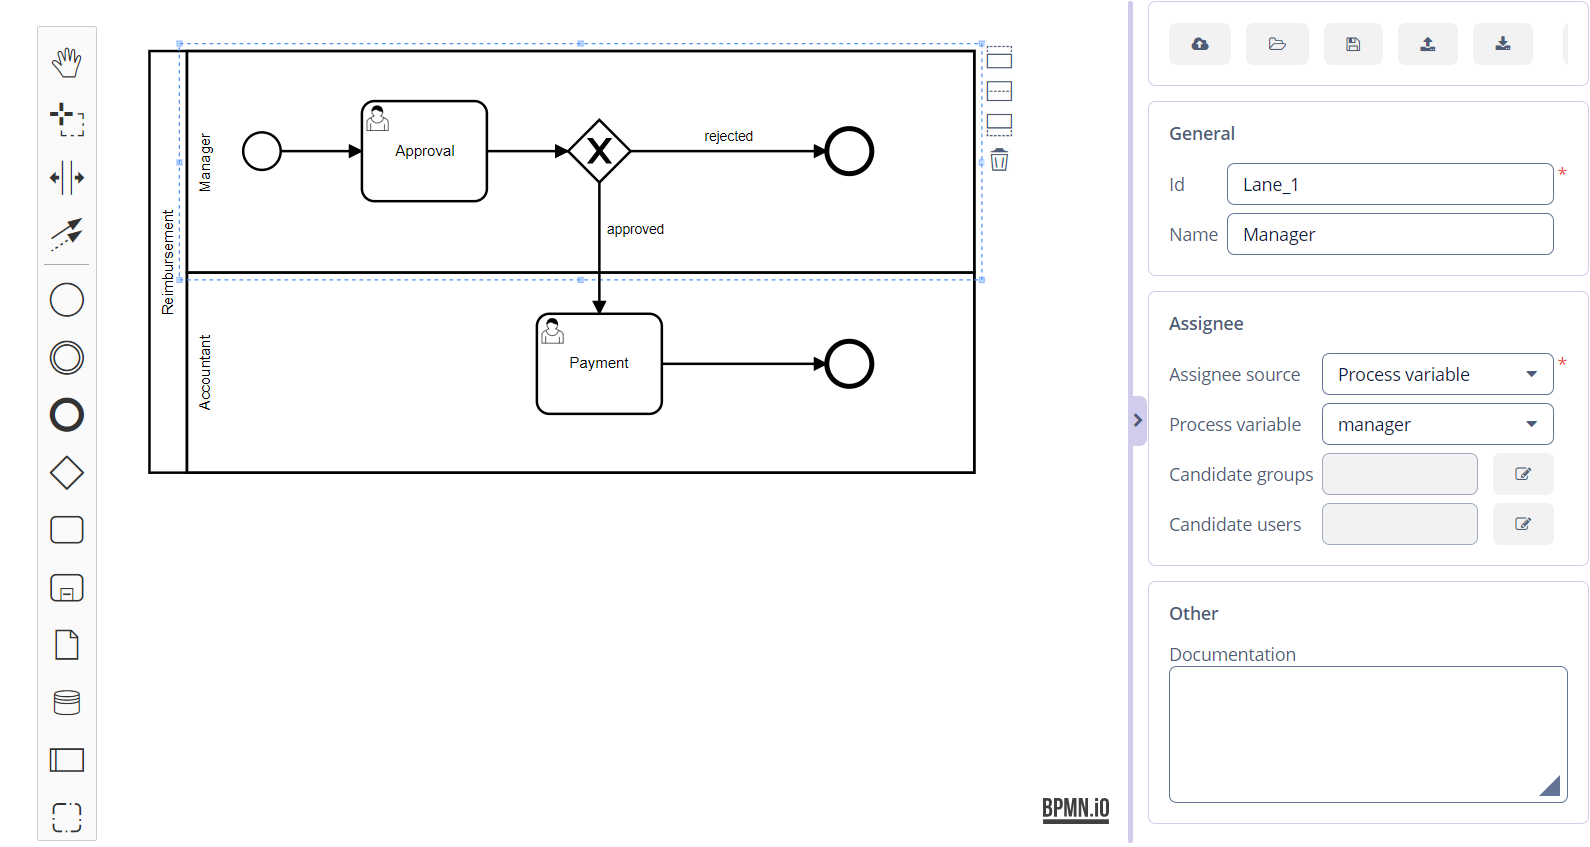Screen dimensions: 1590x847
Task: Create a start event from palette
Action: point(67,300)
